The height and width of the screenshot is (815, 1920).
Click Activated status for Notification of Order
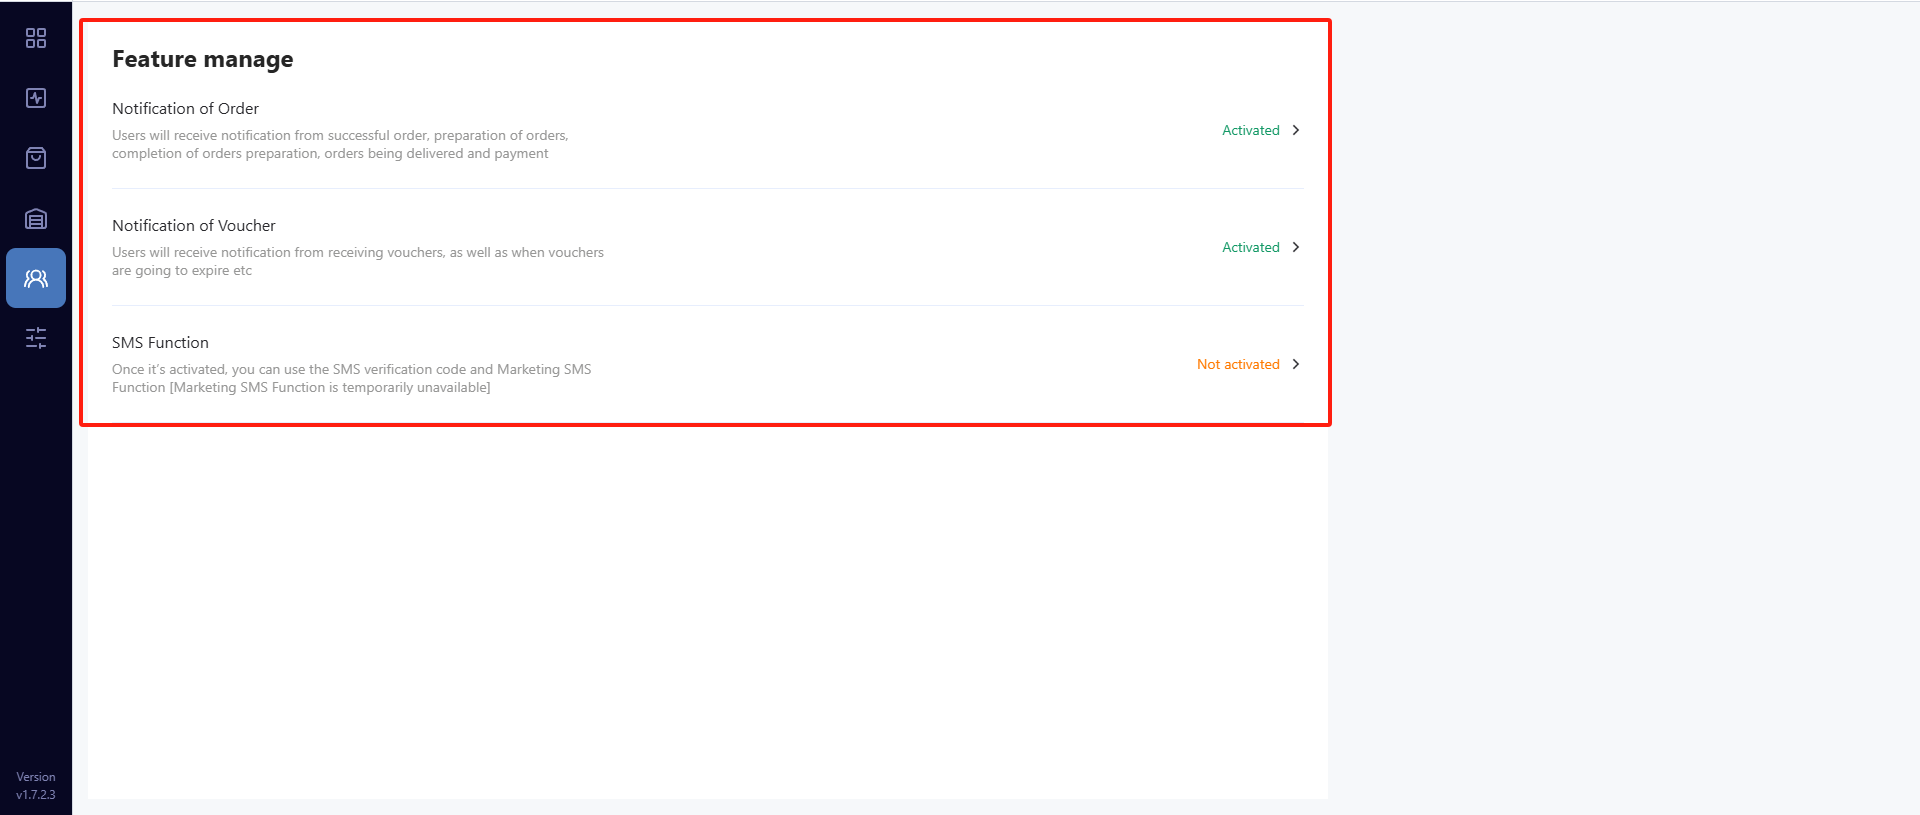[x=1251, y=130]
